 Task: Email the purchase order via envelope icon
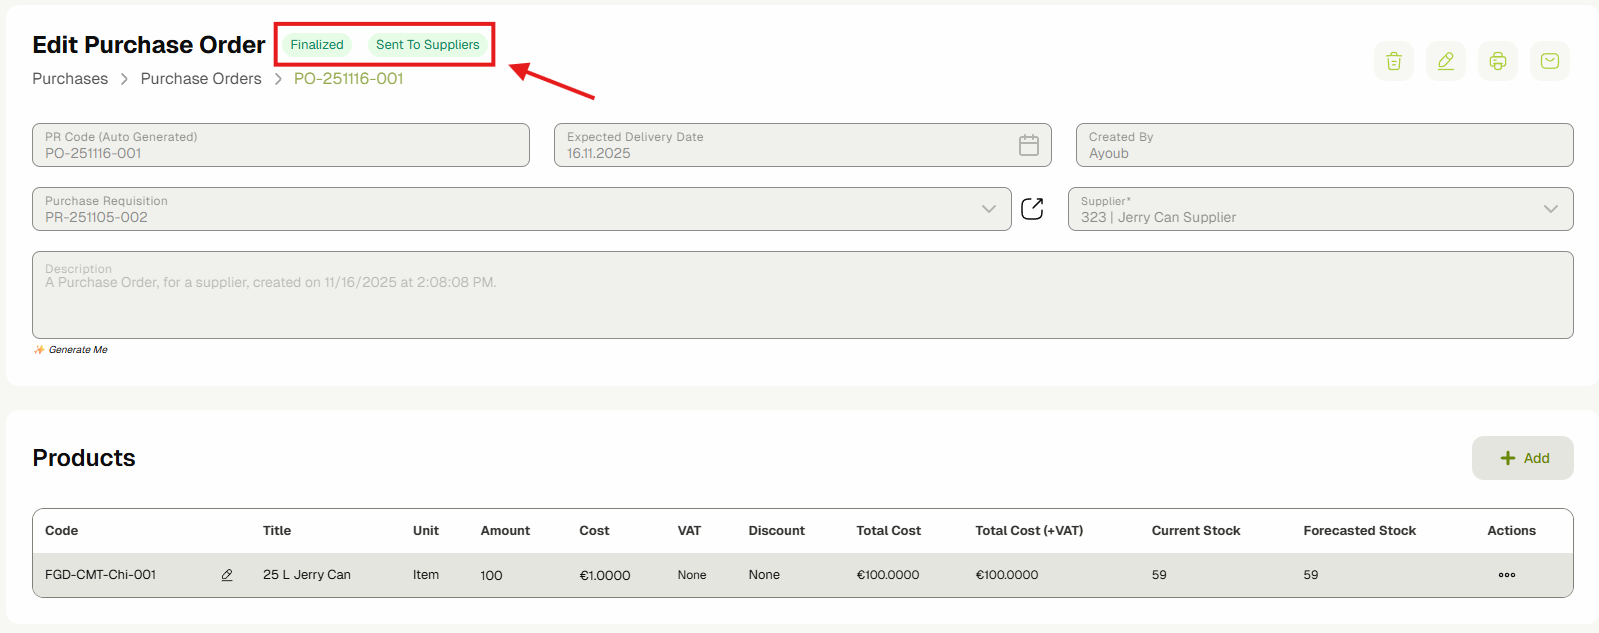point(1549,61)
